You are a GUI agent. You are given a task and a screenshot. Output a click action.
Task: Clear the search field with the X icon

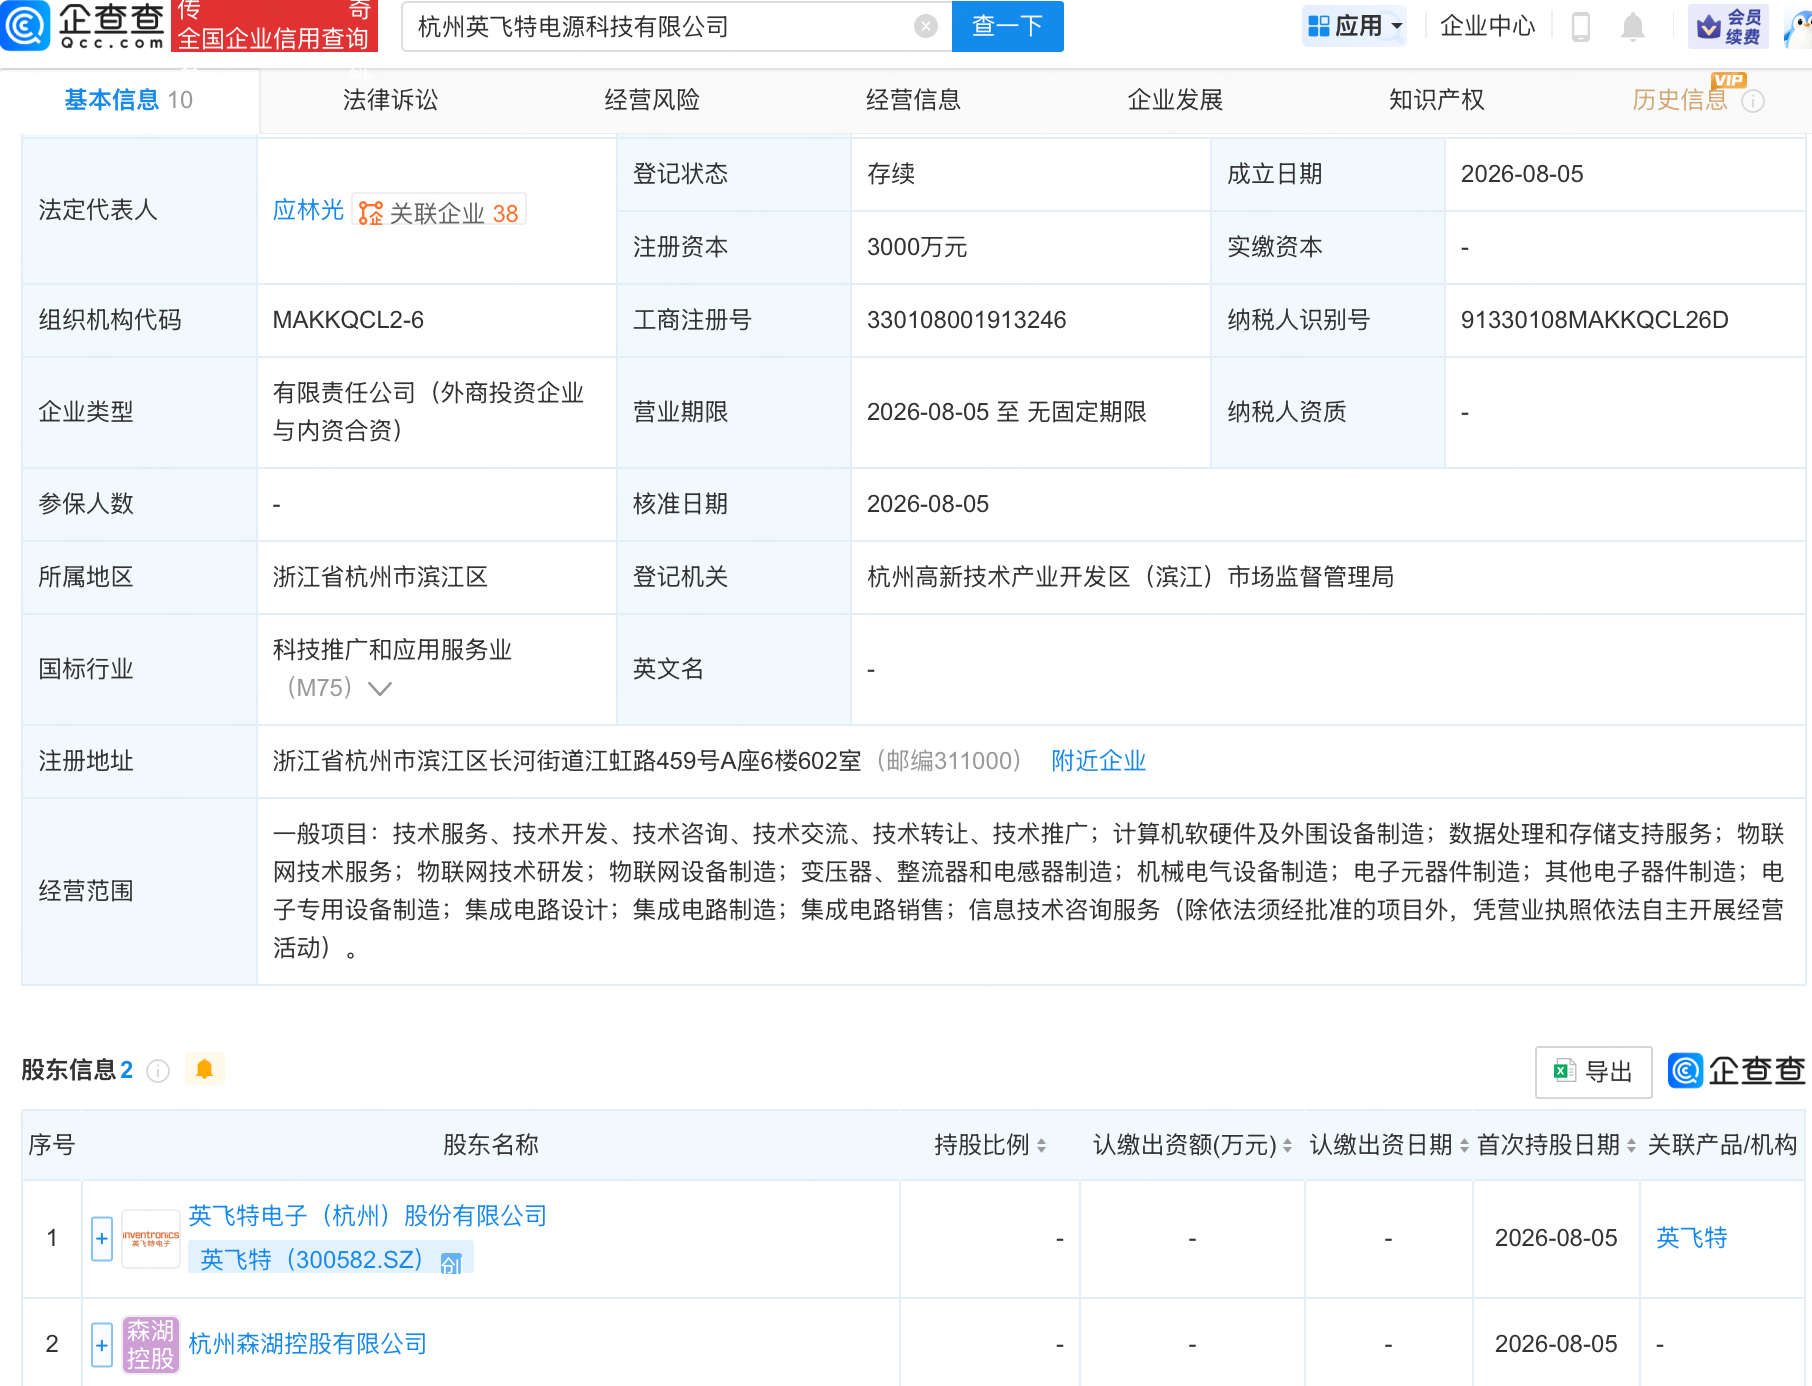(926, 26)
